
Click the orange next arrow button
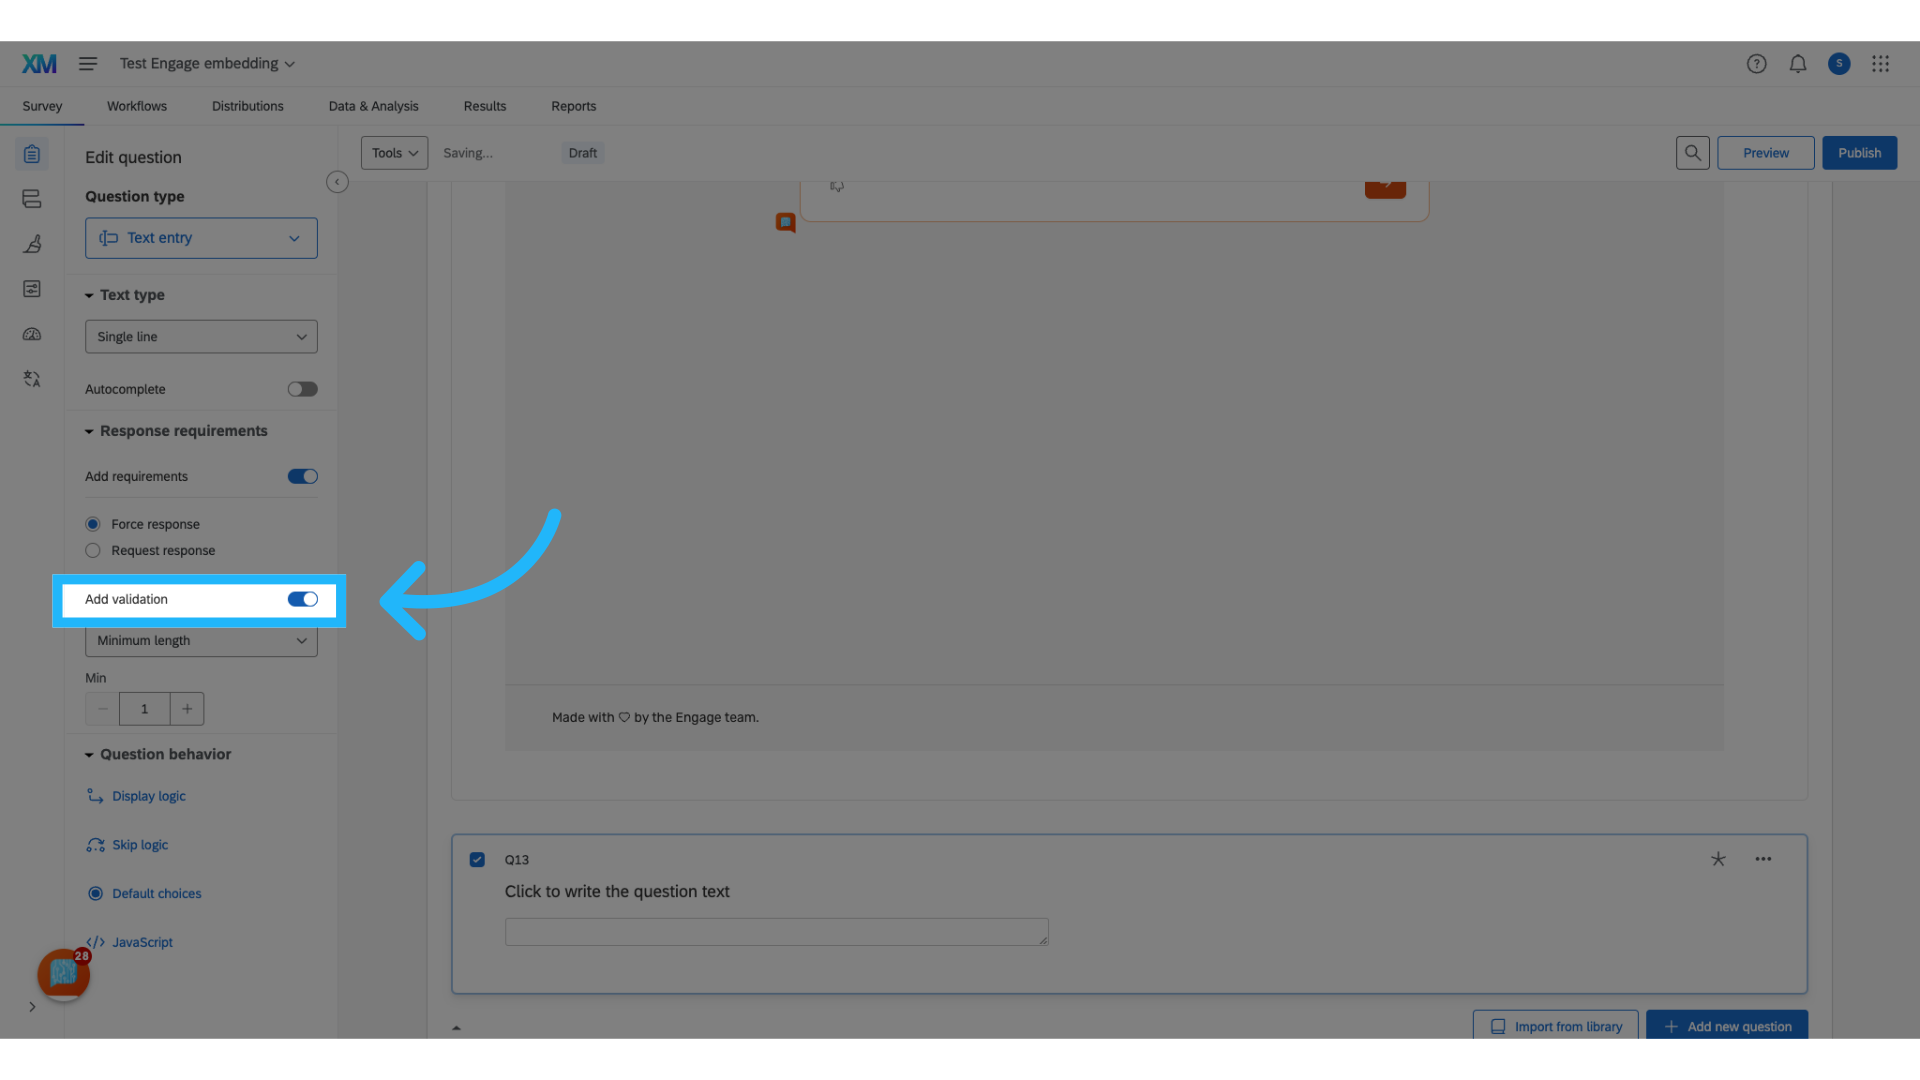coord(1385,187)
